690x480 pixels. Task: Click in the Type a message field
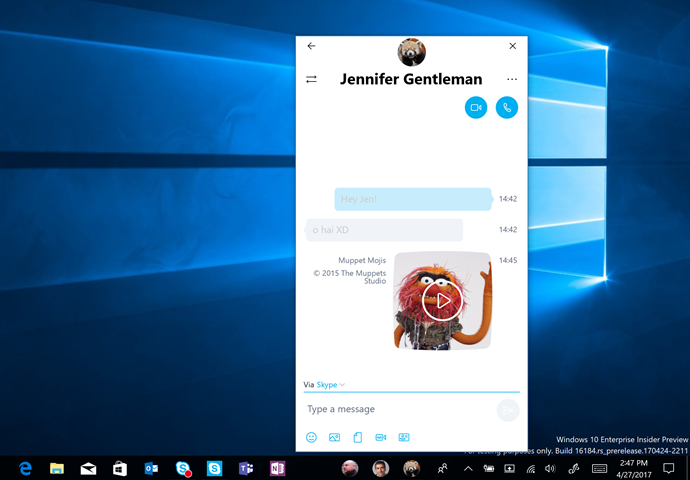[x=398, y=409]
